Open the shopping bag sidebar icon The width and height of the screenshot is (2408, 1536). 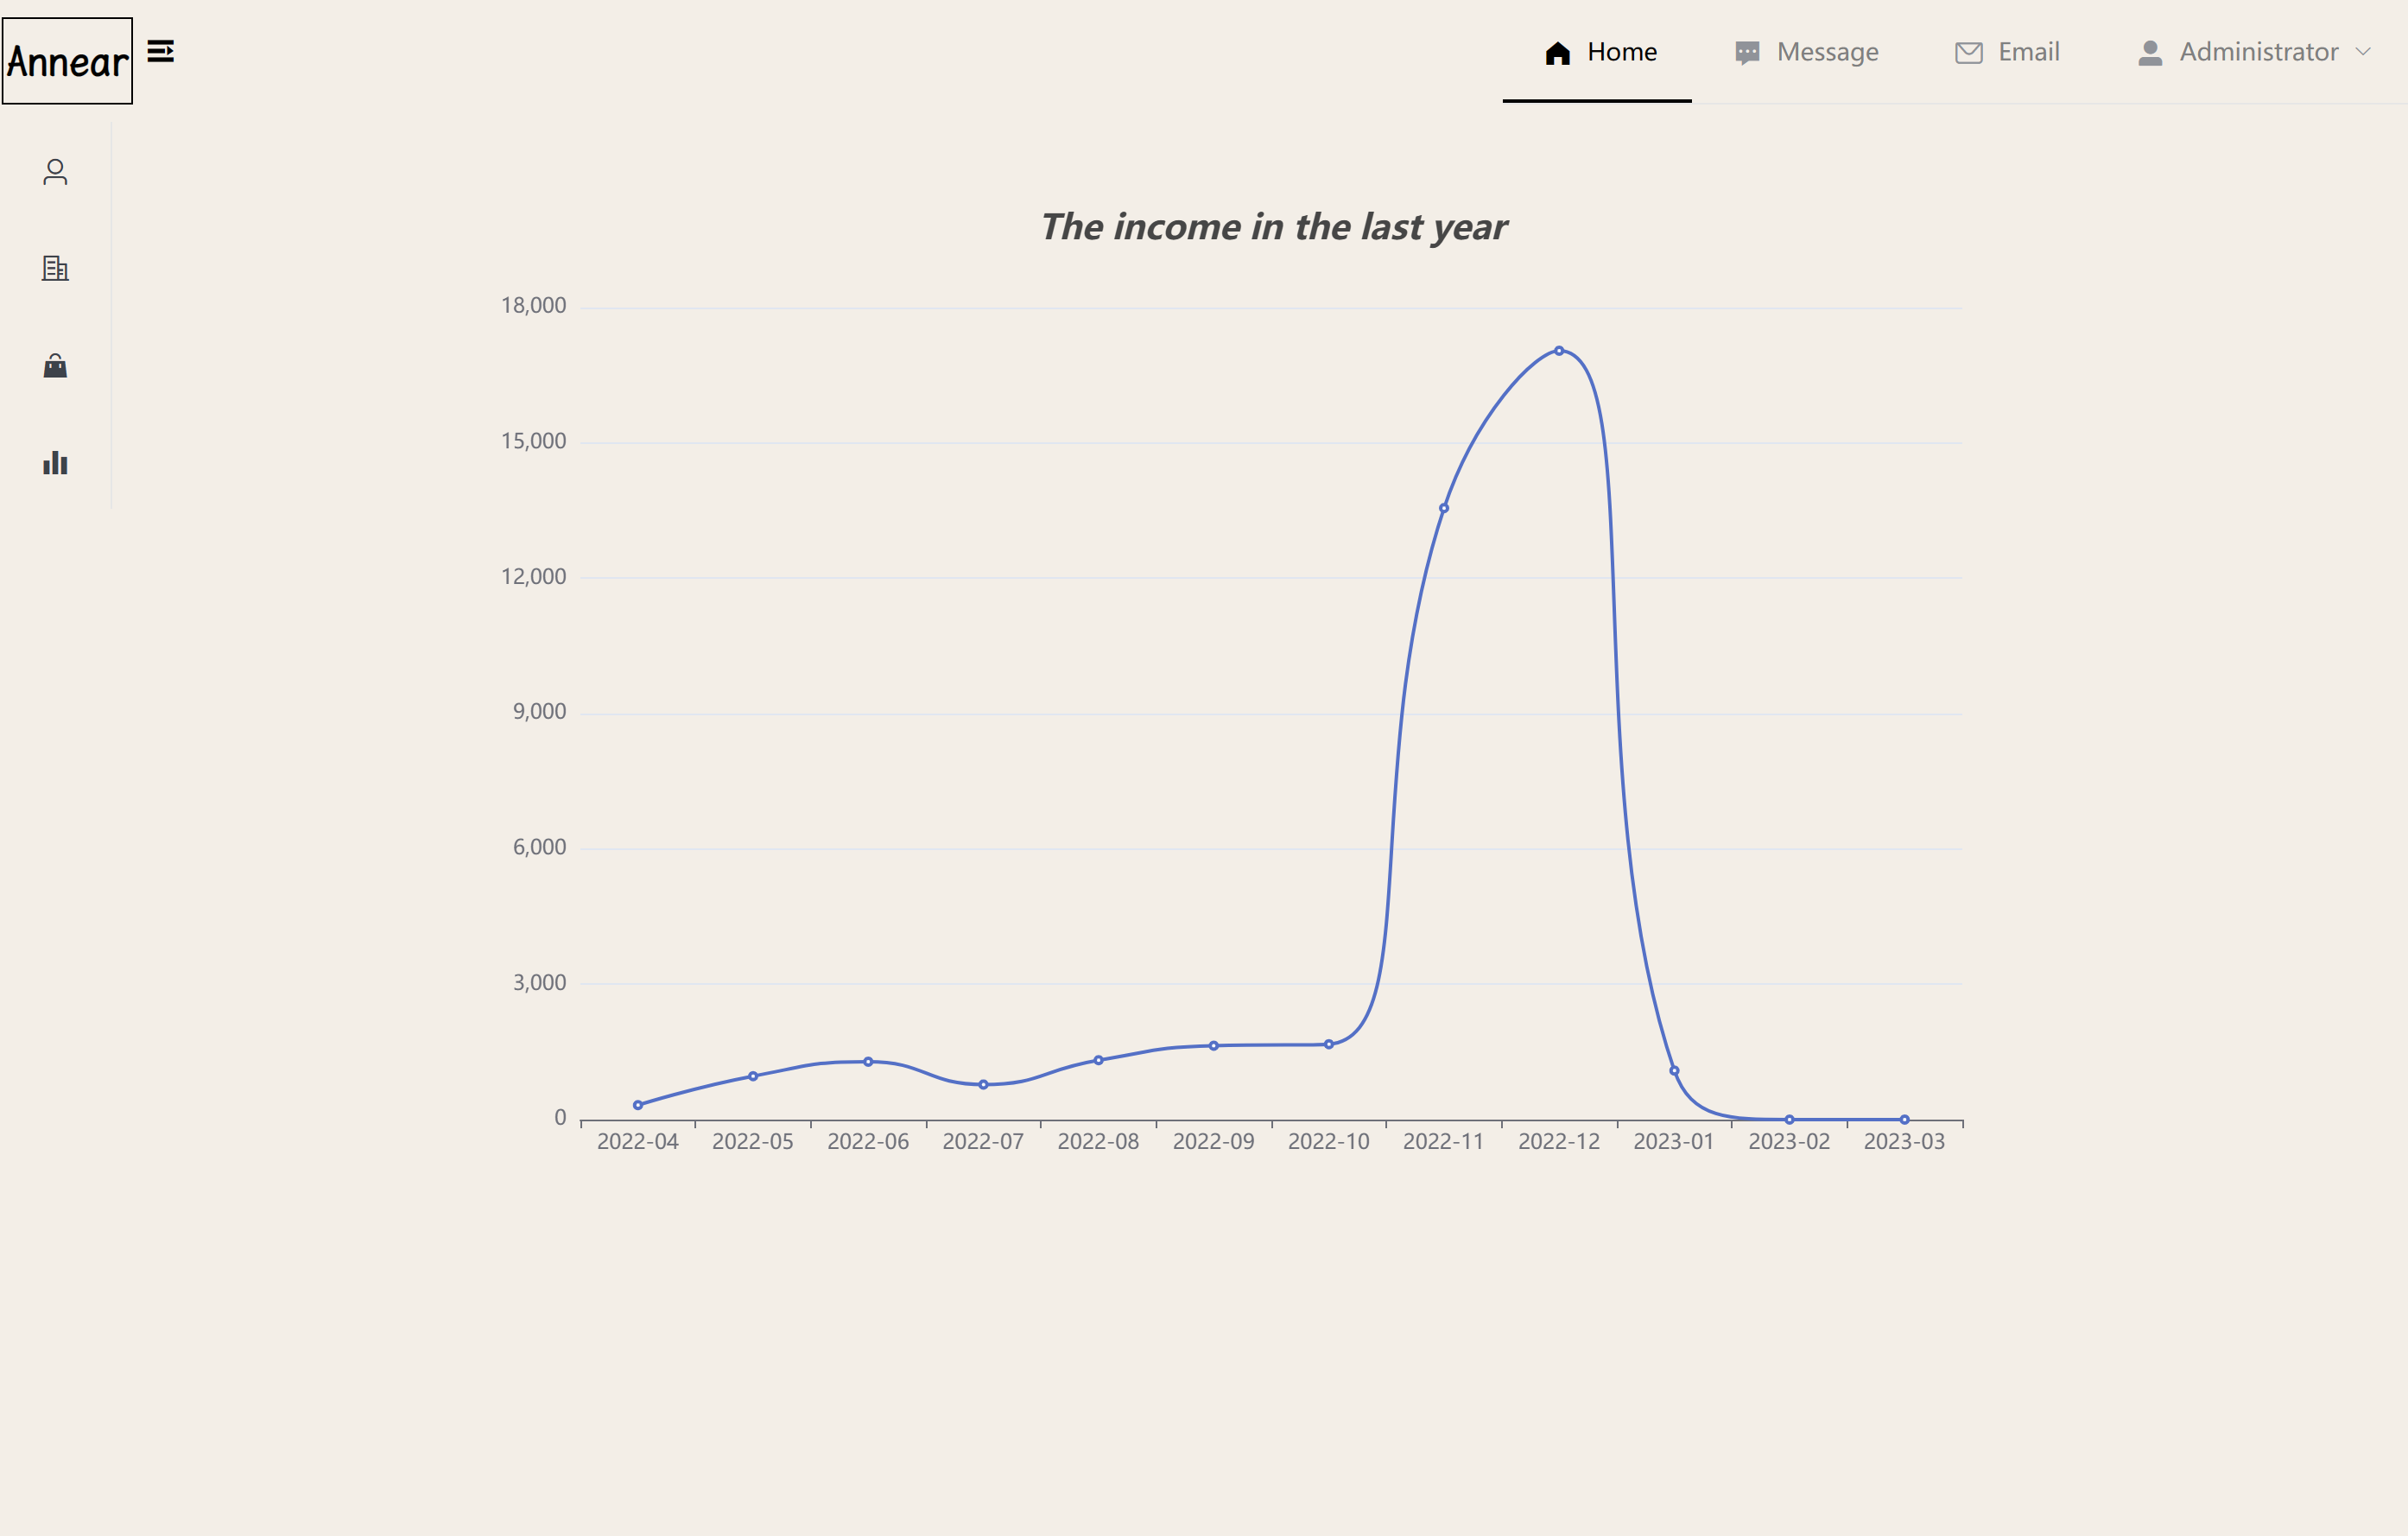tap(55, 365)
